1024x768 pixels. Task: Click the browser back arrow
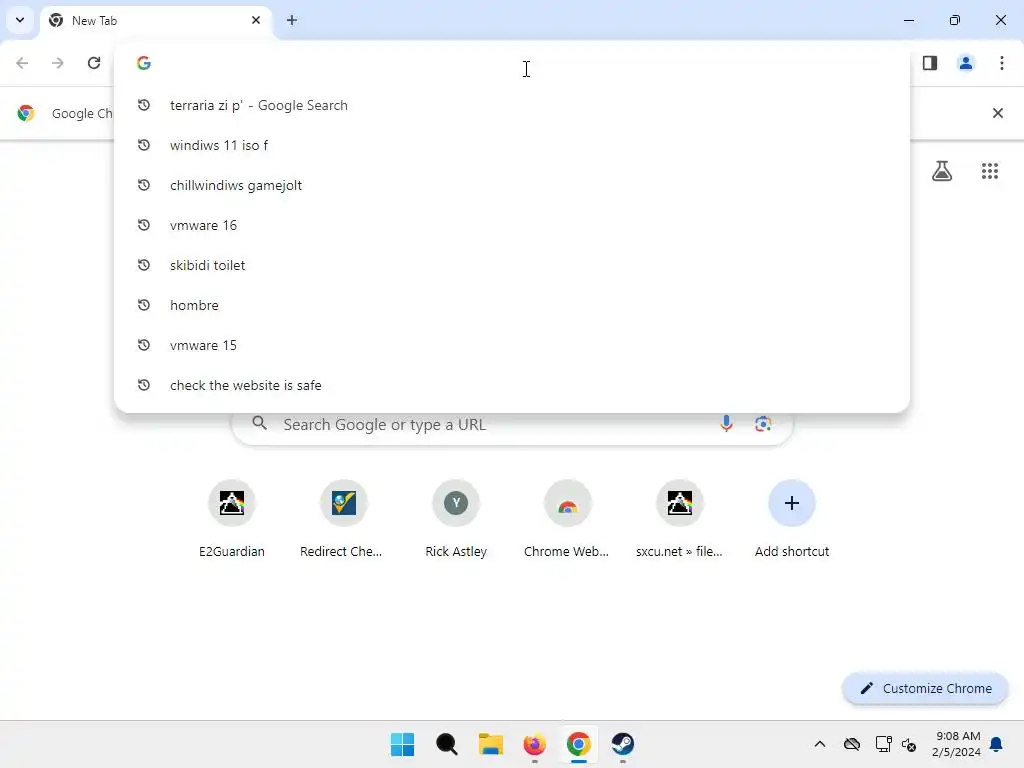click(22, 63)
